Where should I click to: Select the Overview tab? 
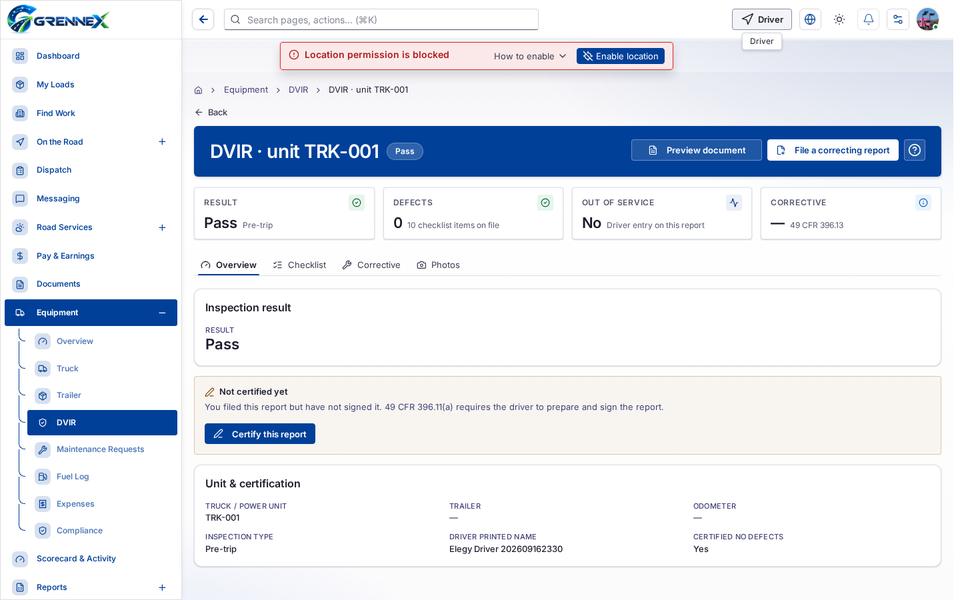[228, 265]
